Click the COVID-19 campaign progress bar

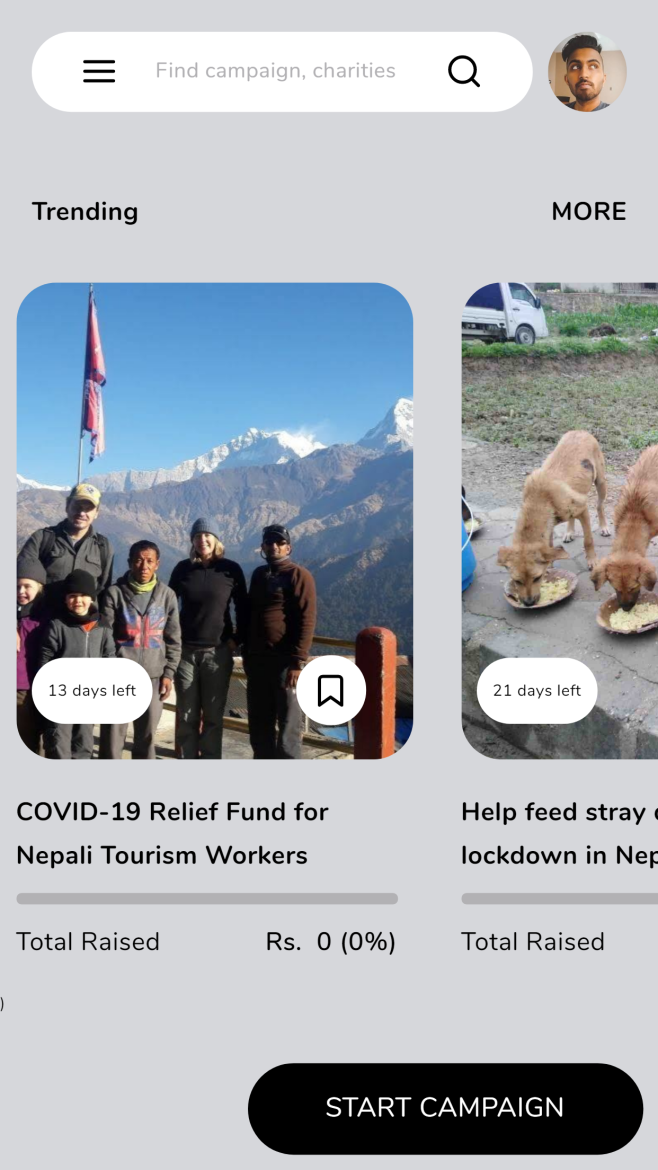[207, 898]
